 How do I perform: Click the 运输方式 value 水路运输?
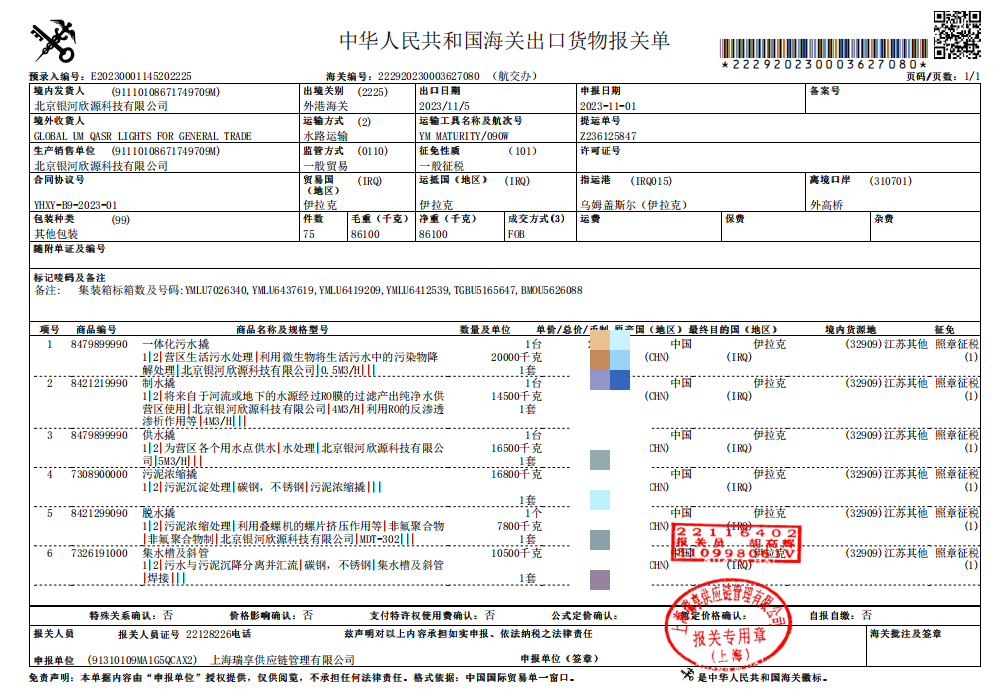pyautogui.click(x=325, y=136)
